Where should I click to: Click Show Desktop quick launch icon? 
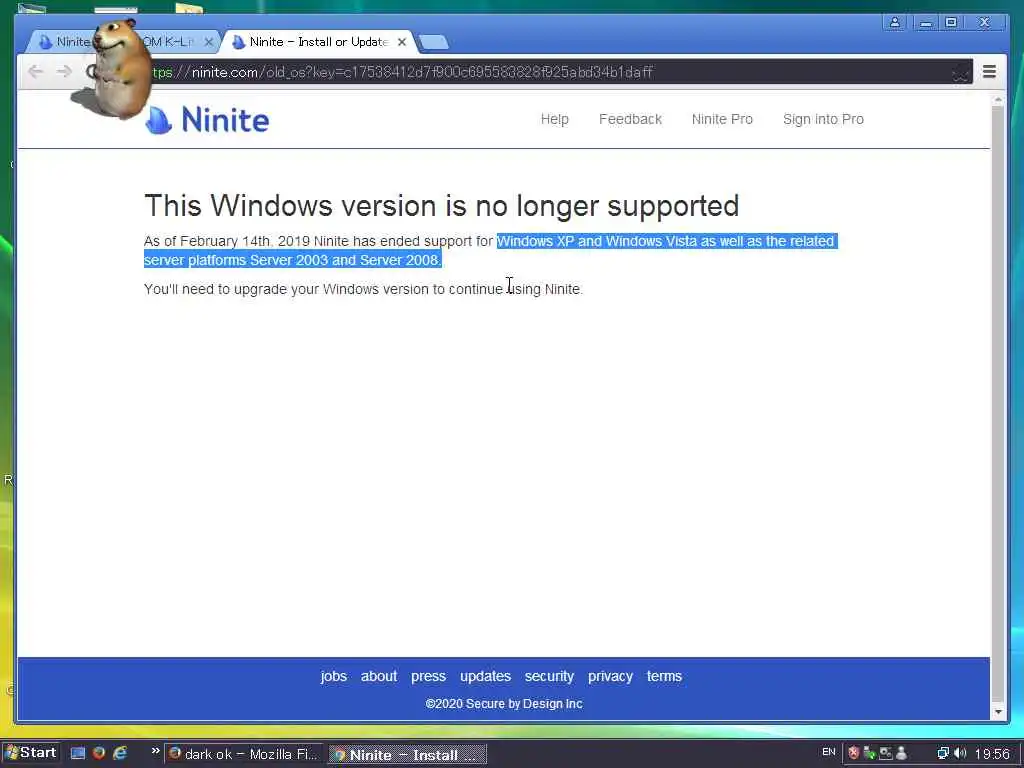tap(78, 753)
